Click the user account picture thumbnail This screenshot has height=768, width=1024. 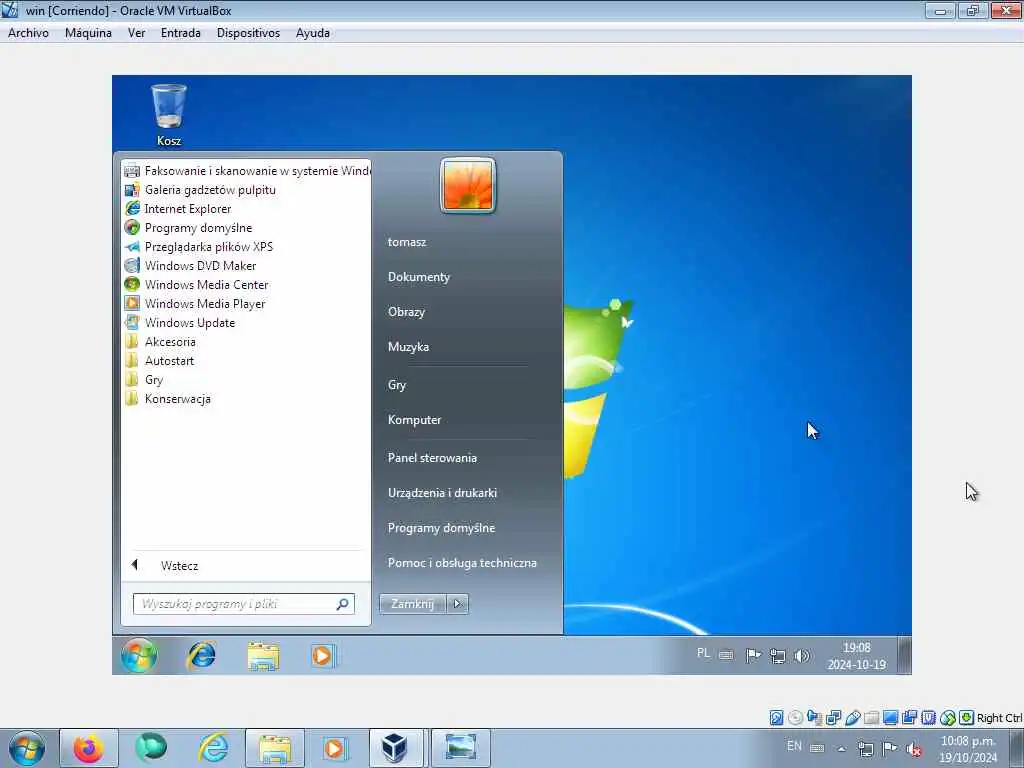468,185
